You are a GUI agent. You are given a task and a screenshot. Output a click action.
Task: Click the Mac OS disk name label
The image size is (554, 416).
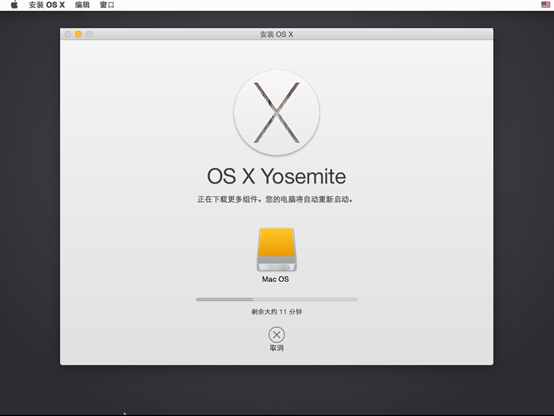275,279
